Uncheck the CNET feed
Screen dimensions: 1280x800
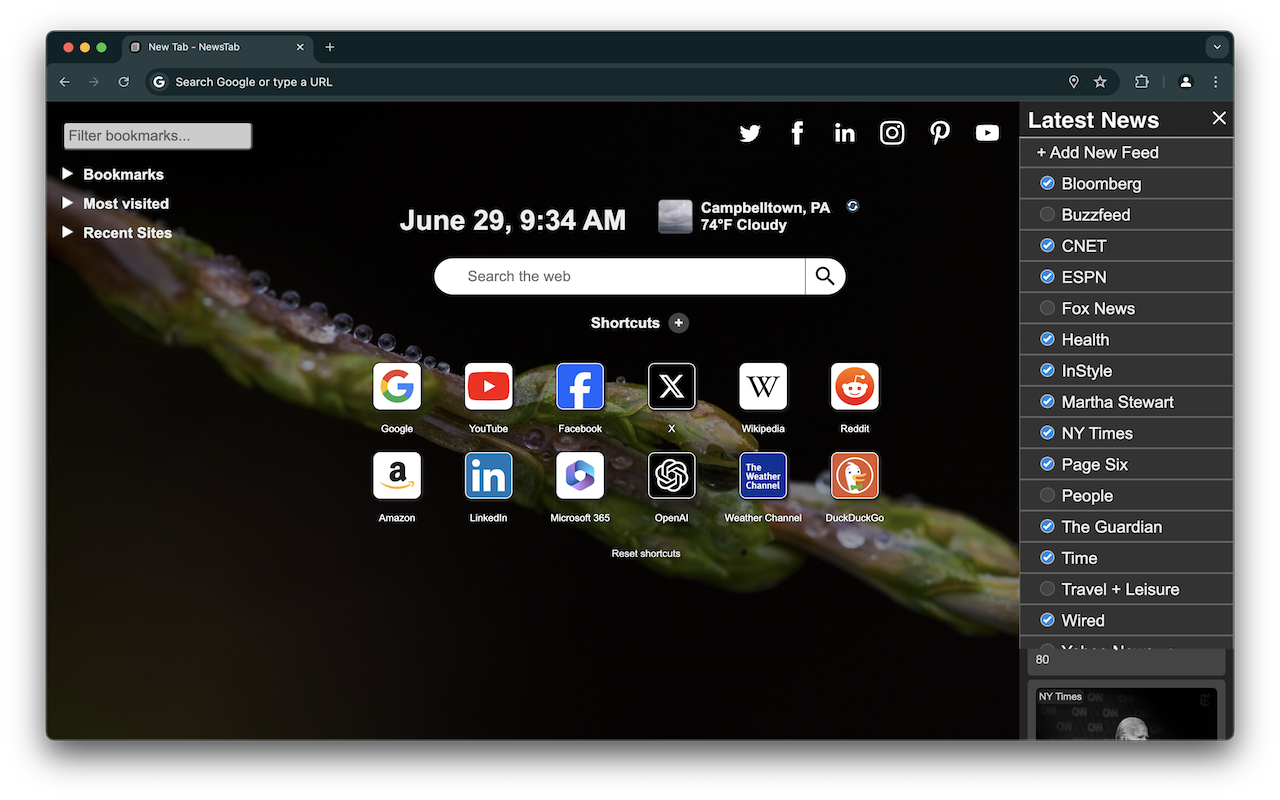click(1047, 245)
